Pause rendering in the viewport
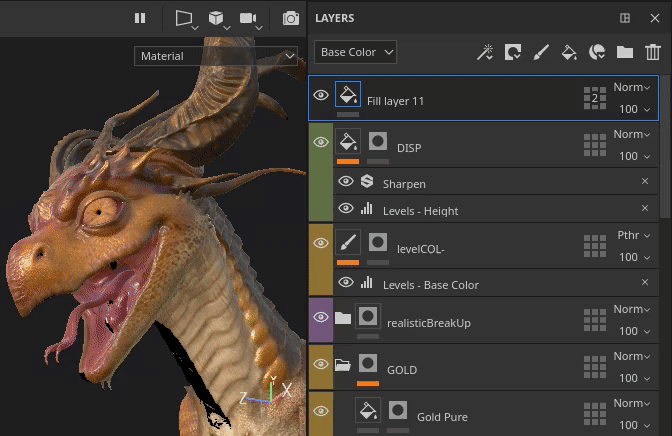This screenshot has height=436, width=672. coord(140,18)
